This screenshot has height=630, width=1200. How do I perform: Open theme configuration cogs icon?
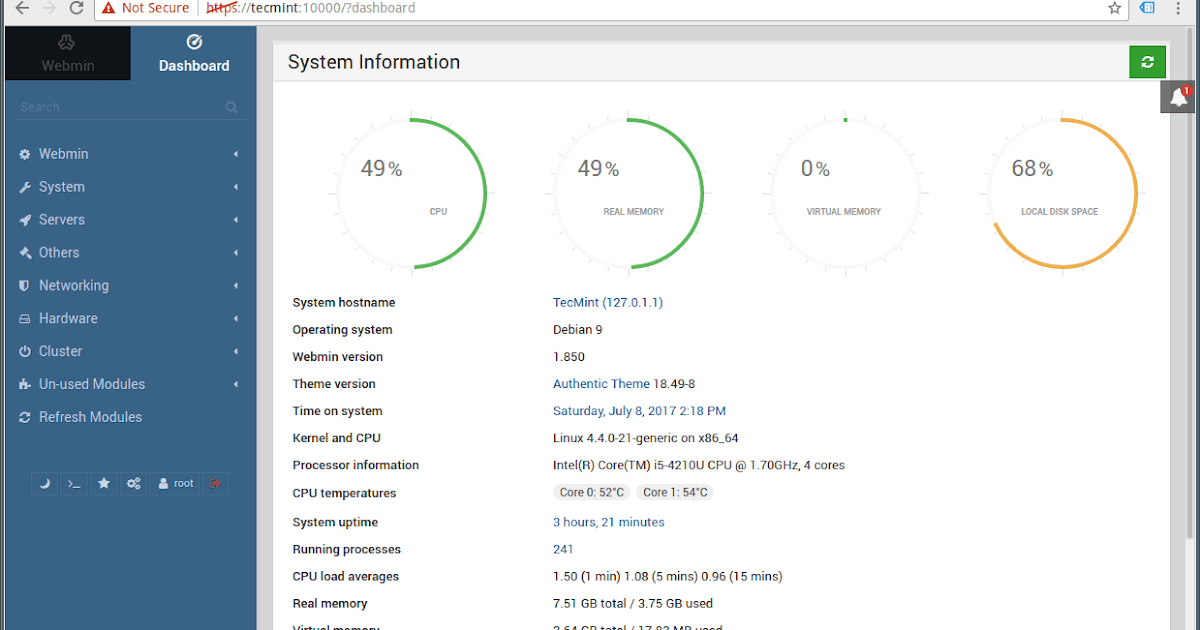click(133, 483)
